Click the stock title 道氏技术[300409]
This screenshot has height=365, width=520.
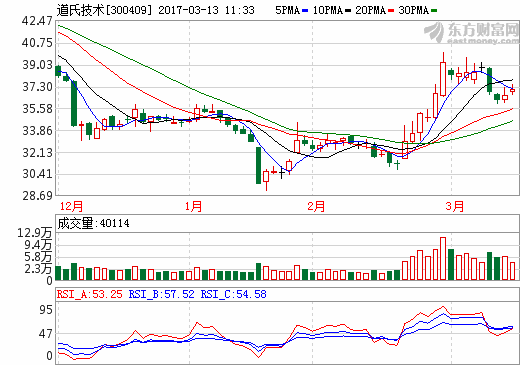coord(104,10)
